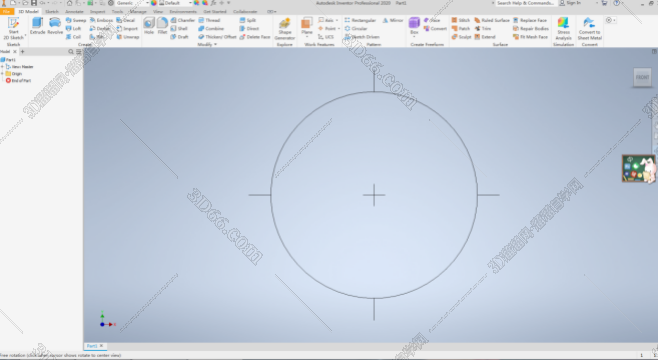This screenshot has height=360, width=658.
Task: Run Stress Analysis
Action: tap(564, 29)
